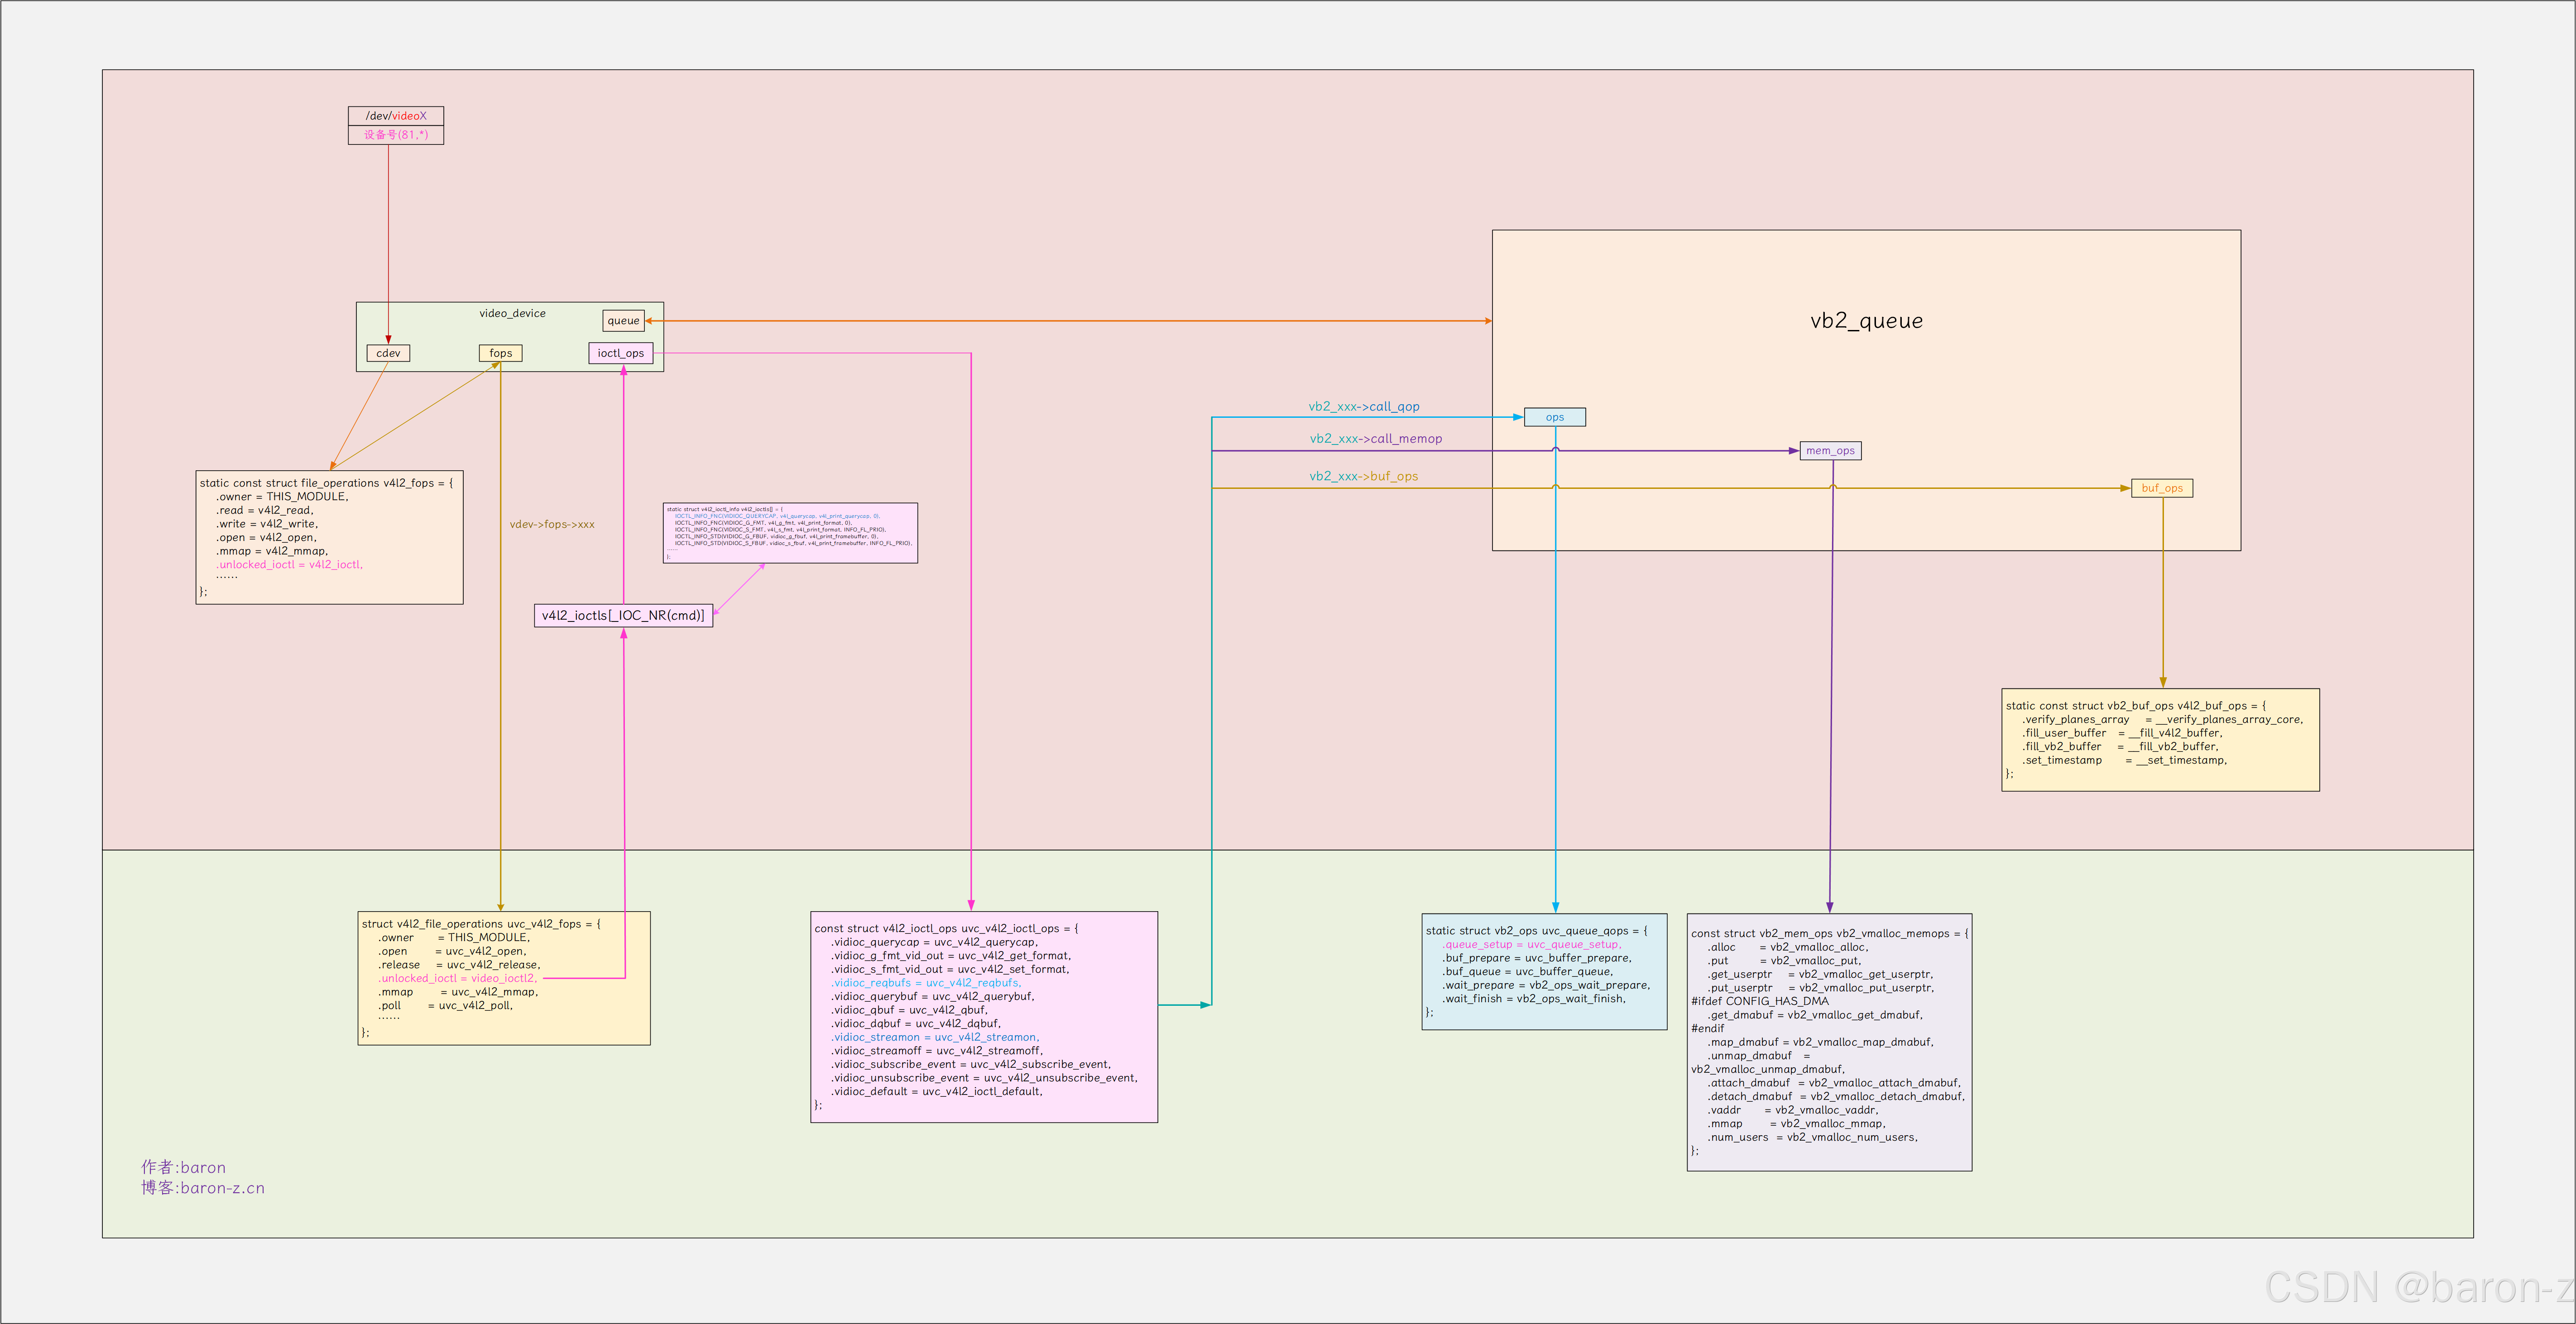Click the ".vidioc_default = uvc_v4l2_ioctl_default," line
Image resolution: width=2576 pixels, height=1324 pixels.
point(937,1091)
